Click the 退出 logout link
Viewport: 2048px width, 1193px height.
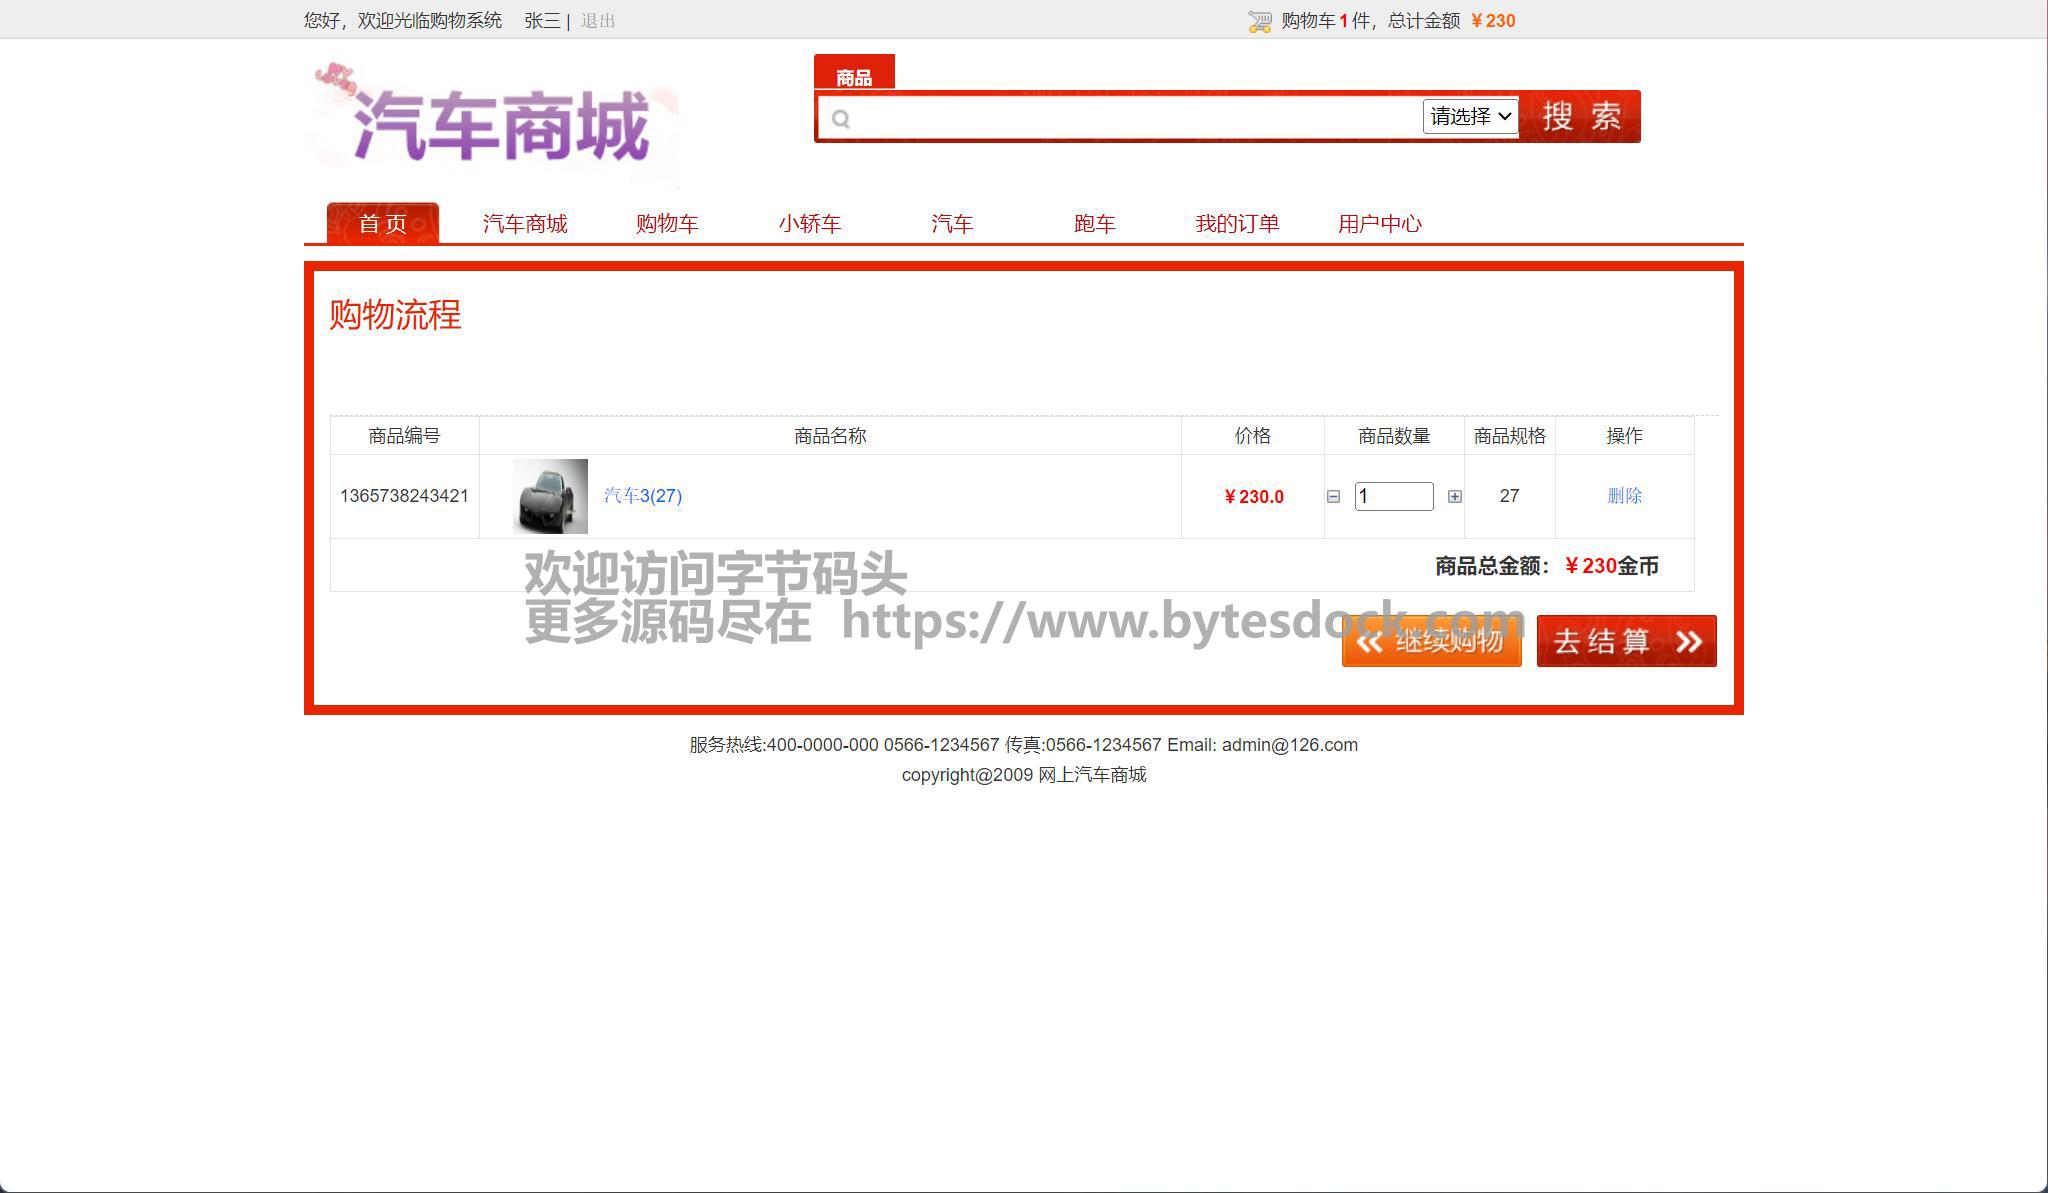click(x=598, y=21)
